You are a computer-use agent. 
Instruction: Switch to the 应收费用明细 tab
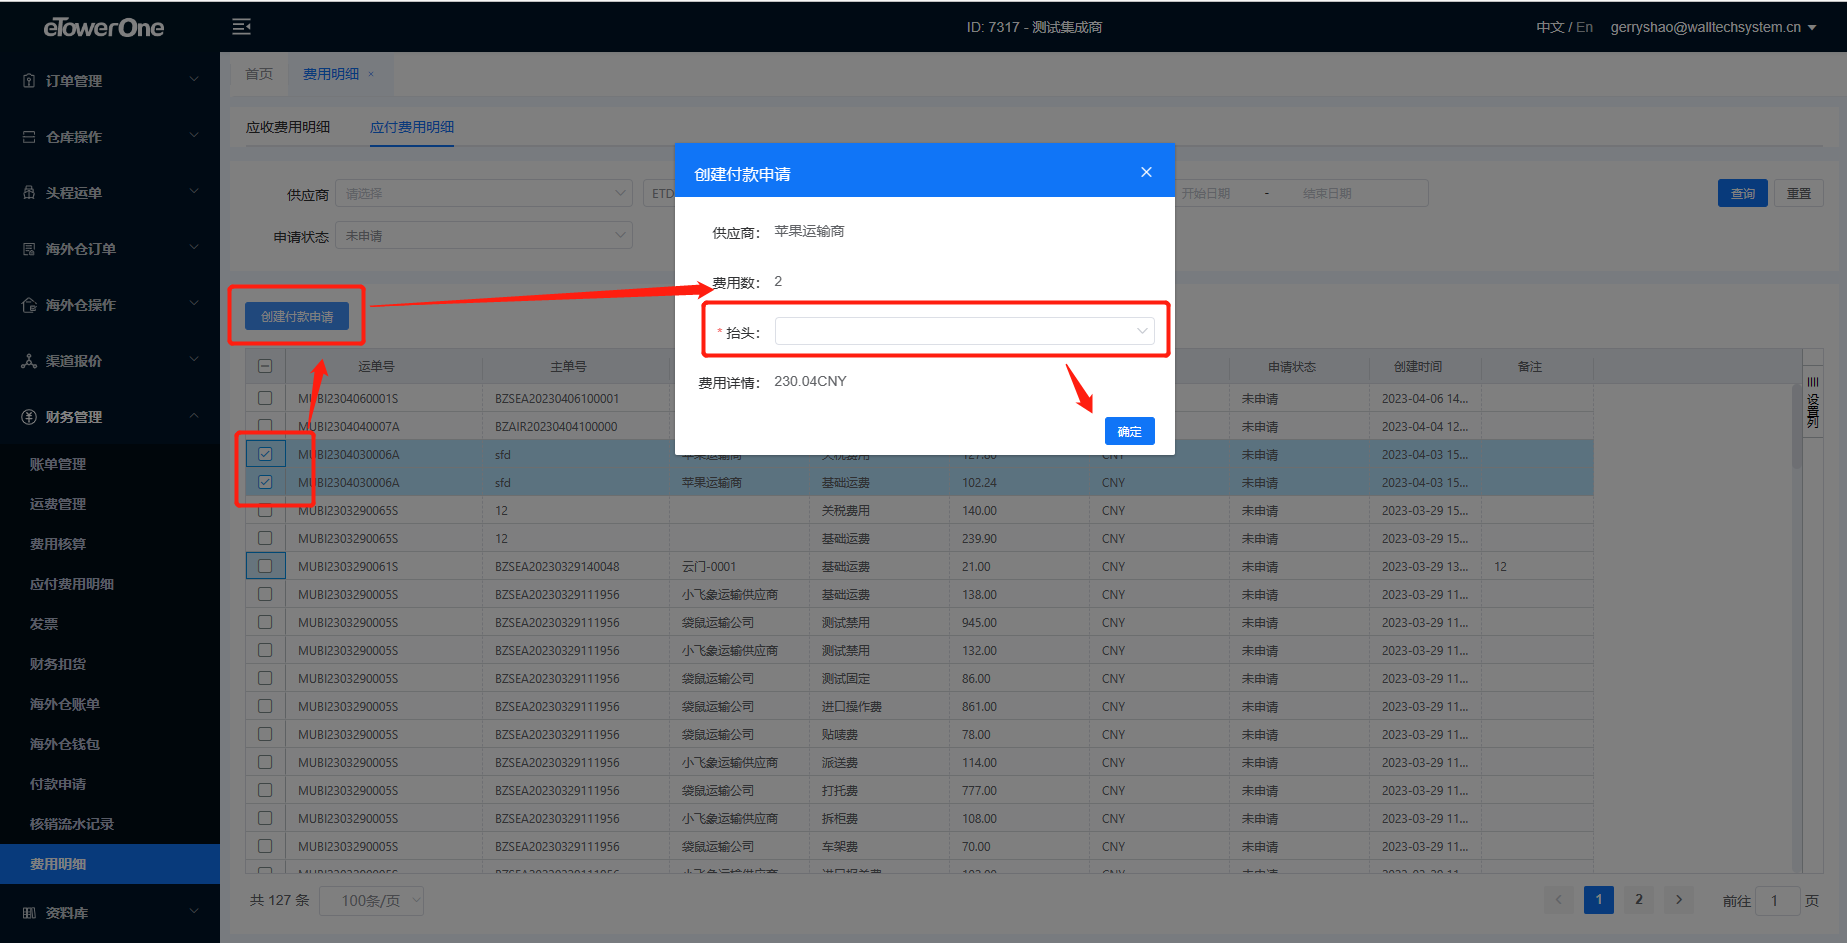[x=288, y=127]
